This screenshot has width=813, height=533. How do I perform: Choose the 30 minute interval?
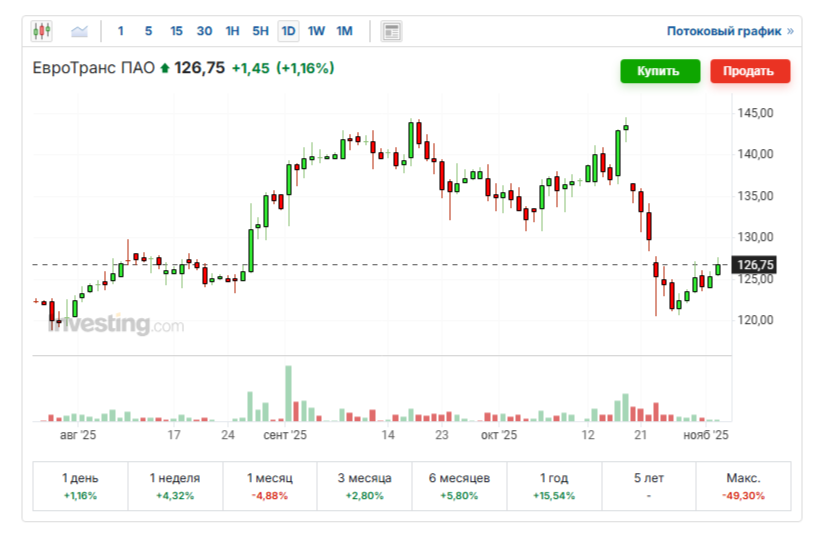204,31
